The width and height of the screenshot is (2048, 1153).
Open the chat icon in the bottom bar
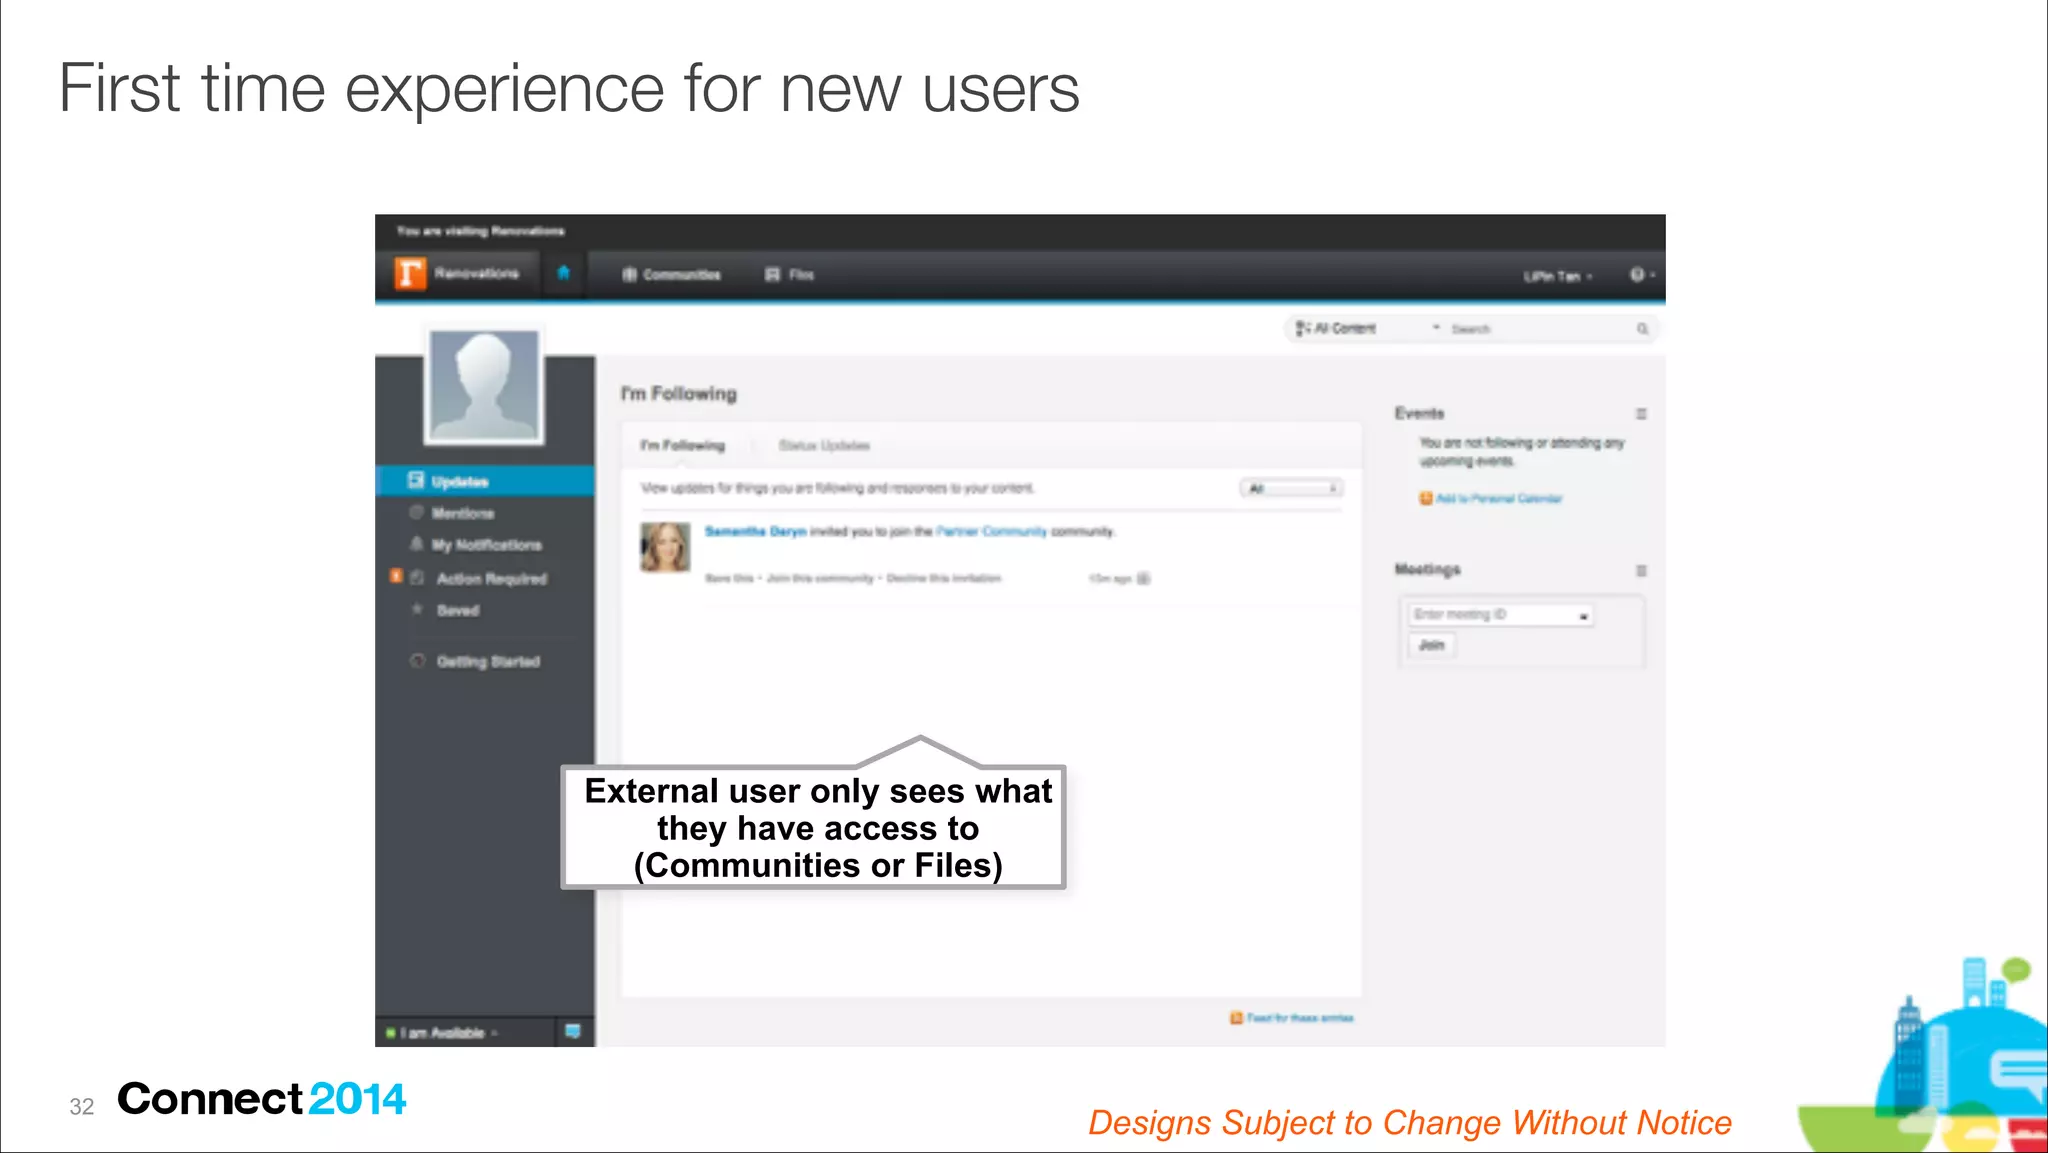pos(573,1031)
